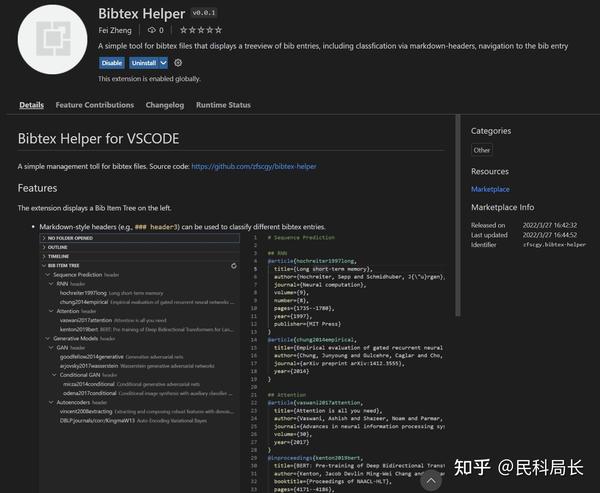The image size is (600, 493).
Task: Click the Features heading
Action: pos(38,188)
